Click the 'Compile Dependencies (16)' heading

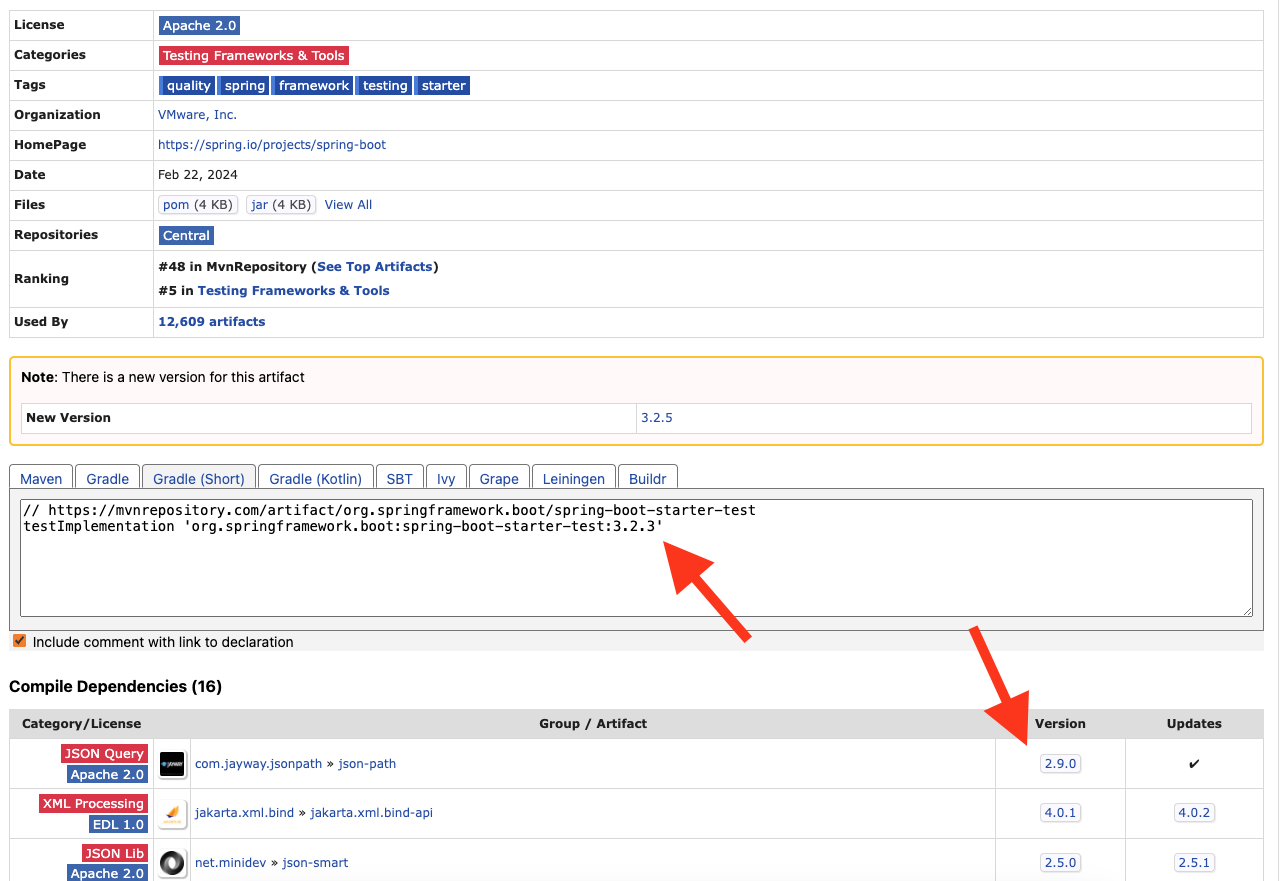(x=115, y=687)
